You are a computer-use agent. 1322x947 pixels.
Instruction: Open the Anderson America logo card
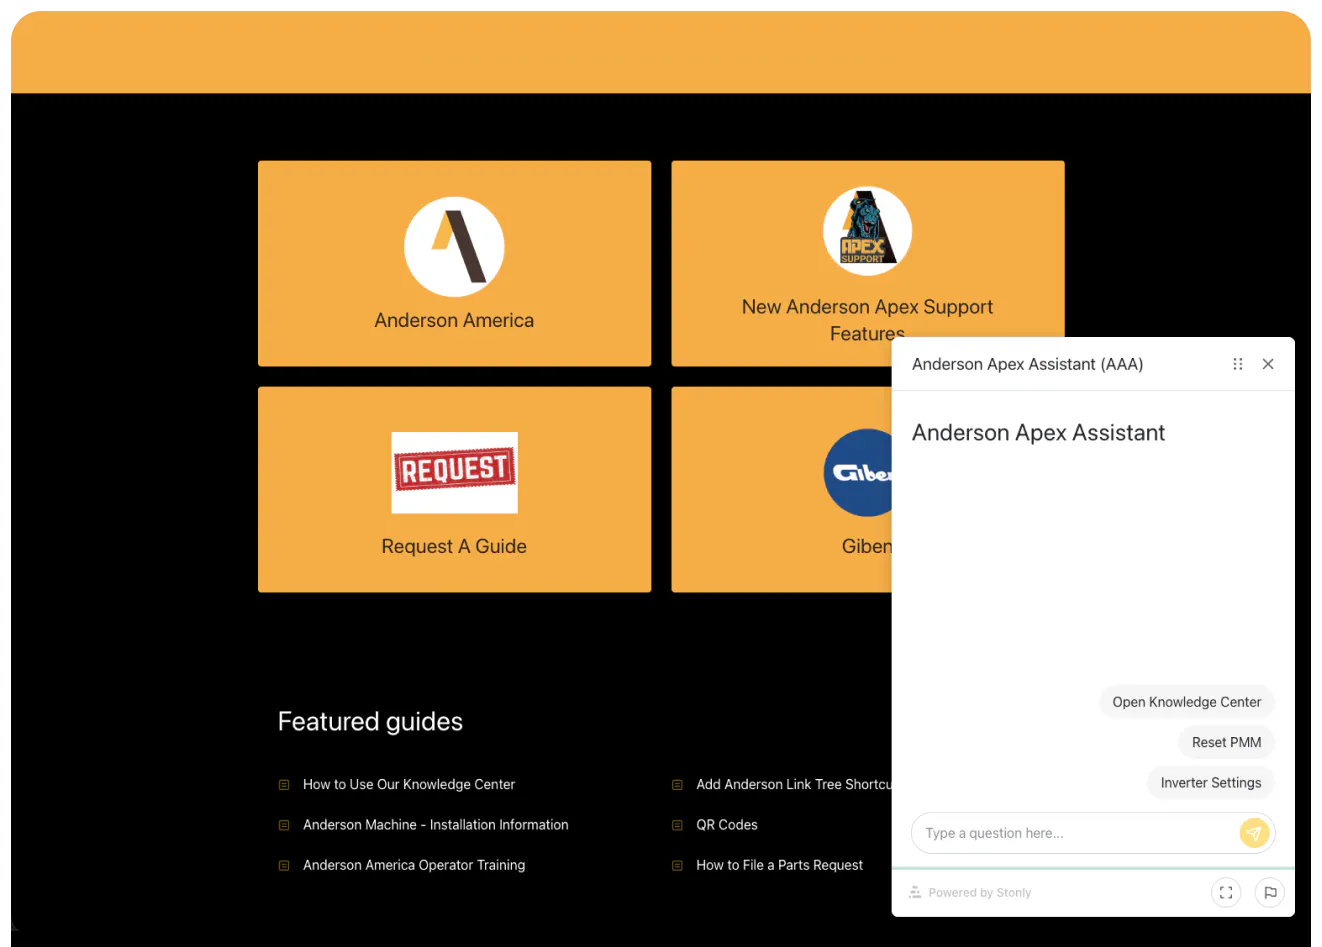click(454, 263)
